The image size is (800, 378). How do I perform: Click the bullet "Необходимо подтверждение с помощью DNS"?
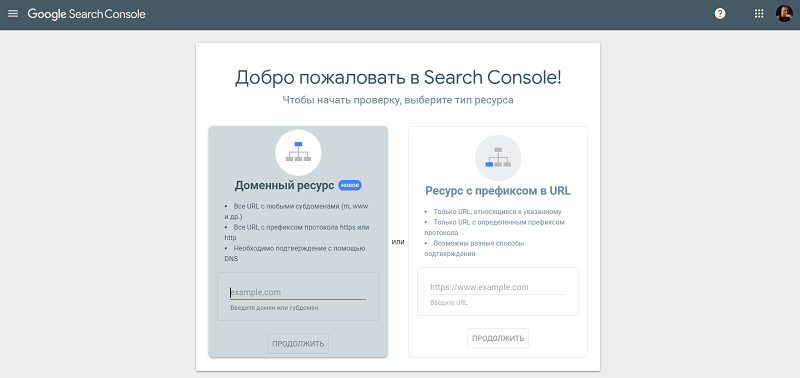tap(295, 254)
